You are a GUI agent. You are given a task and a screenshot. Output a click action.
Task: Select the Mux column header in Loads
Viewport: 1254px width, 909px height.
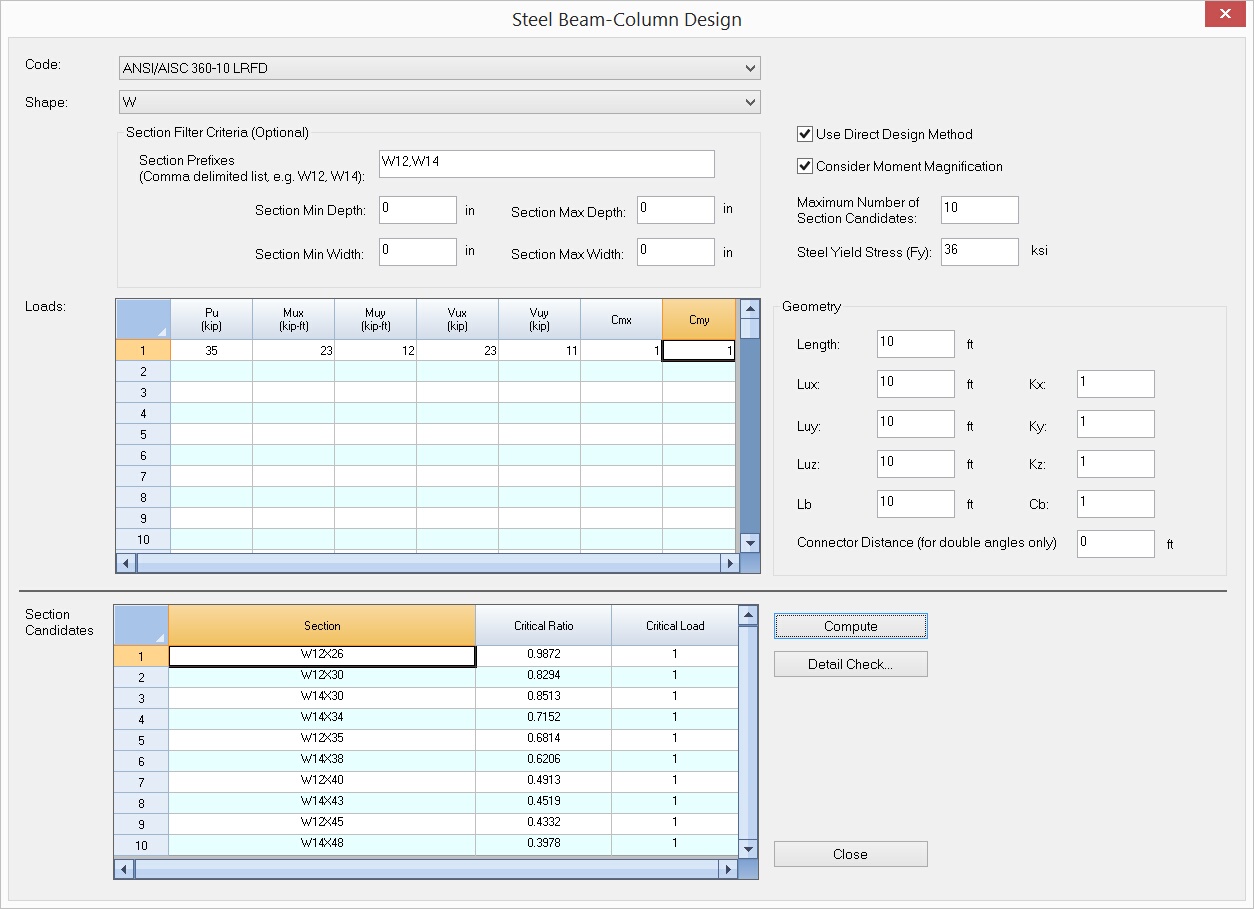[293, 319]
